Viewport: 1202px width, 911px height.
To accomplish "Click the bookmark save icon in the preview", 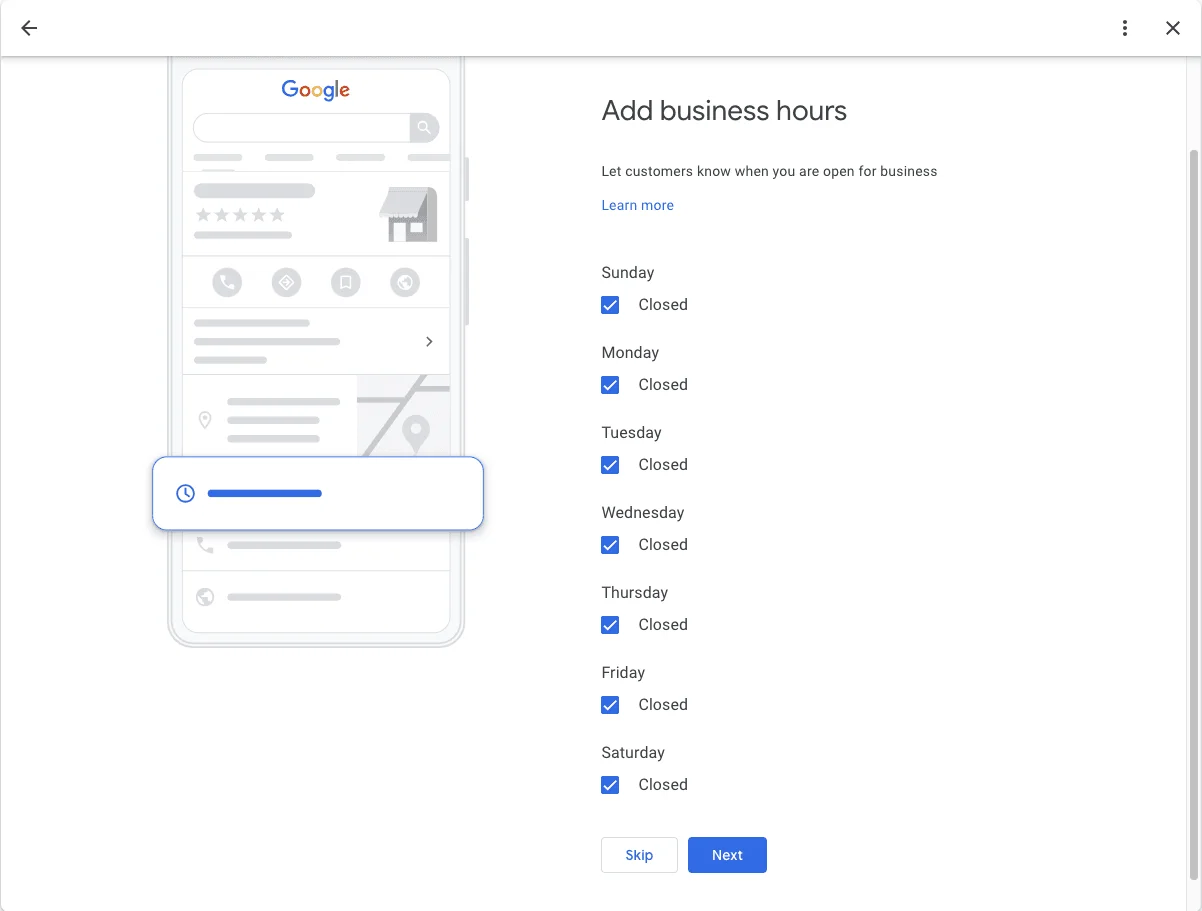I will click(x=346, y=282).
